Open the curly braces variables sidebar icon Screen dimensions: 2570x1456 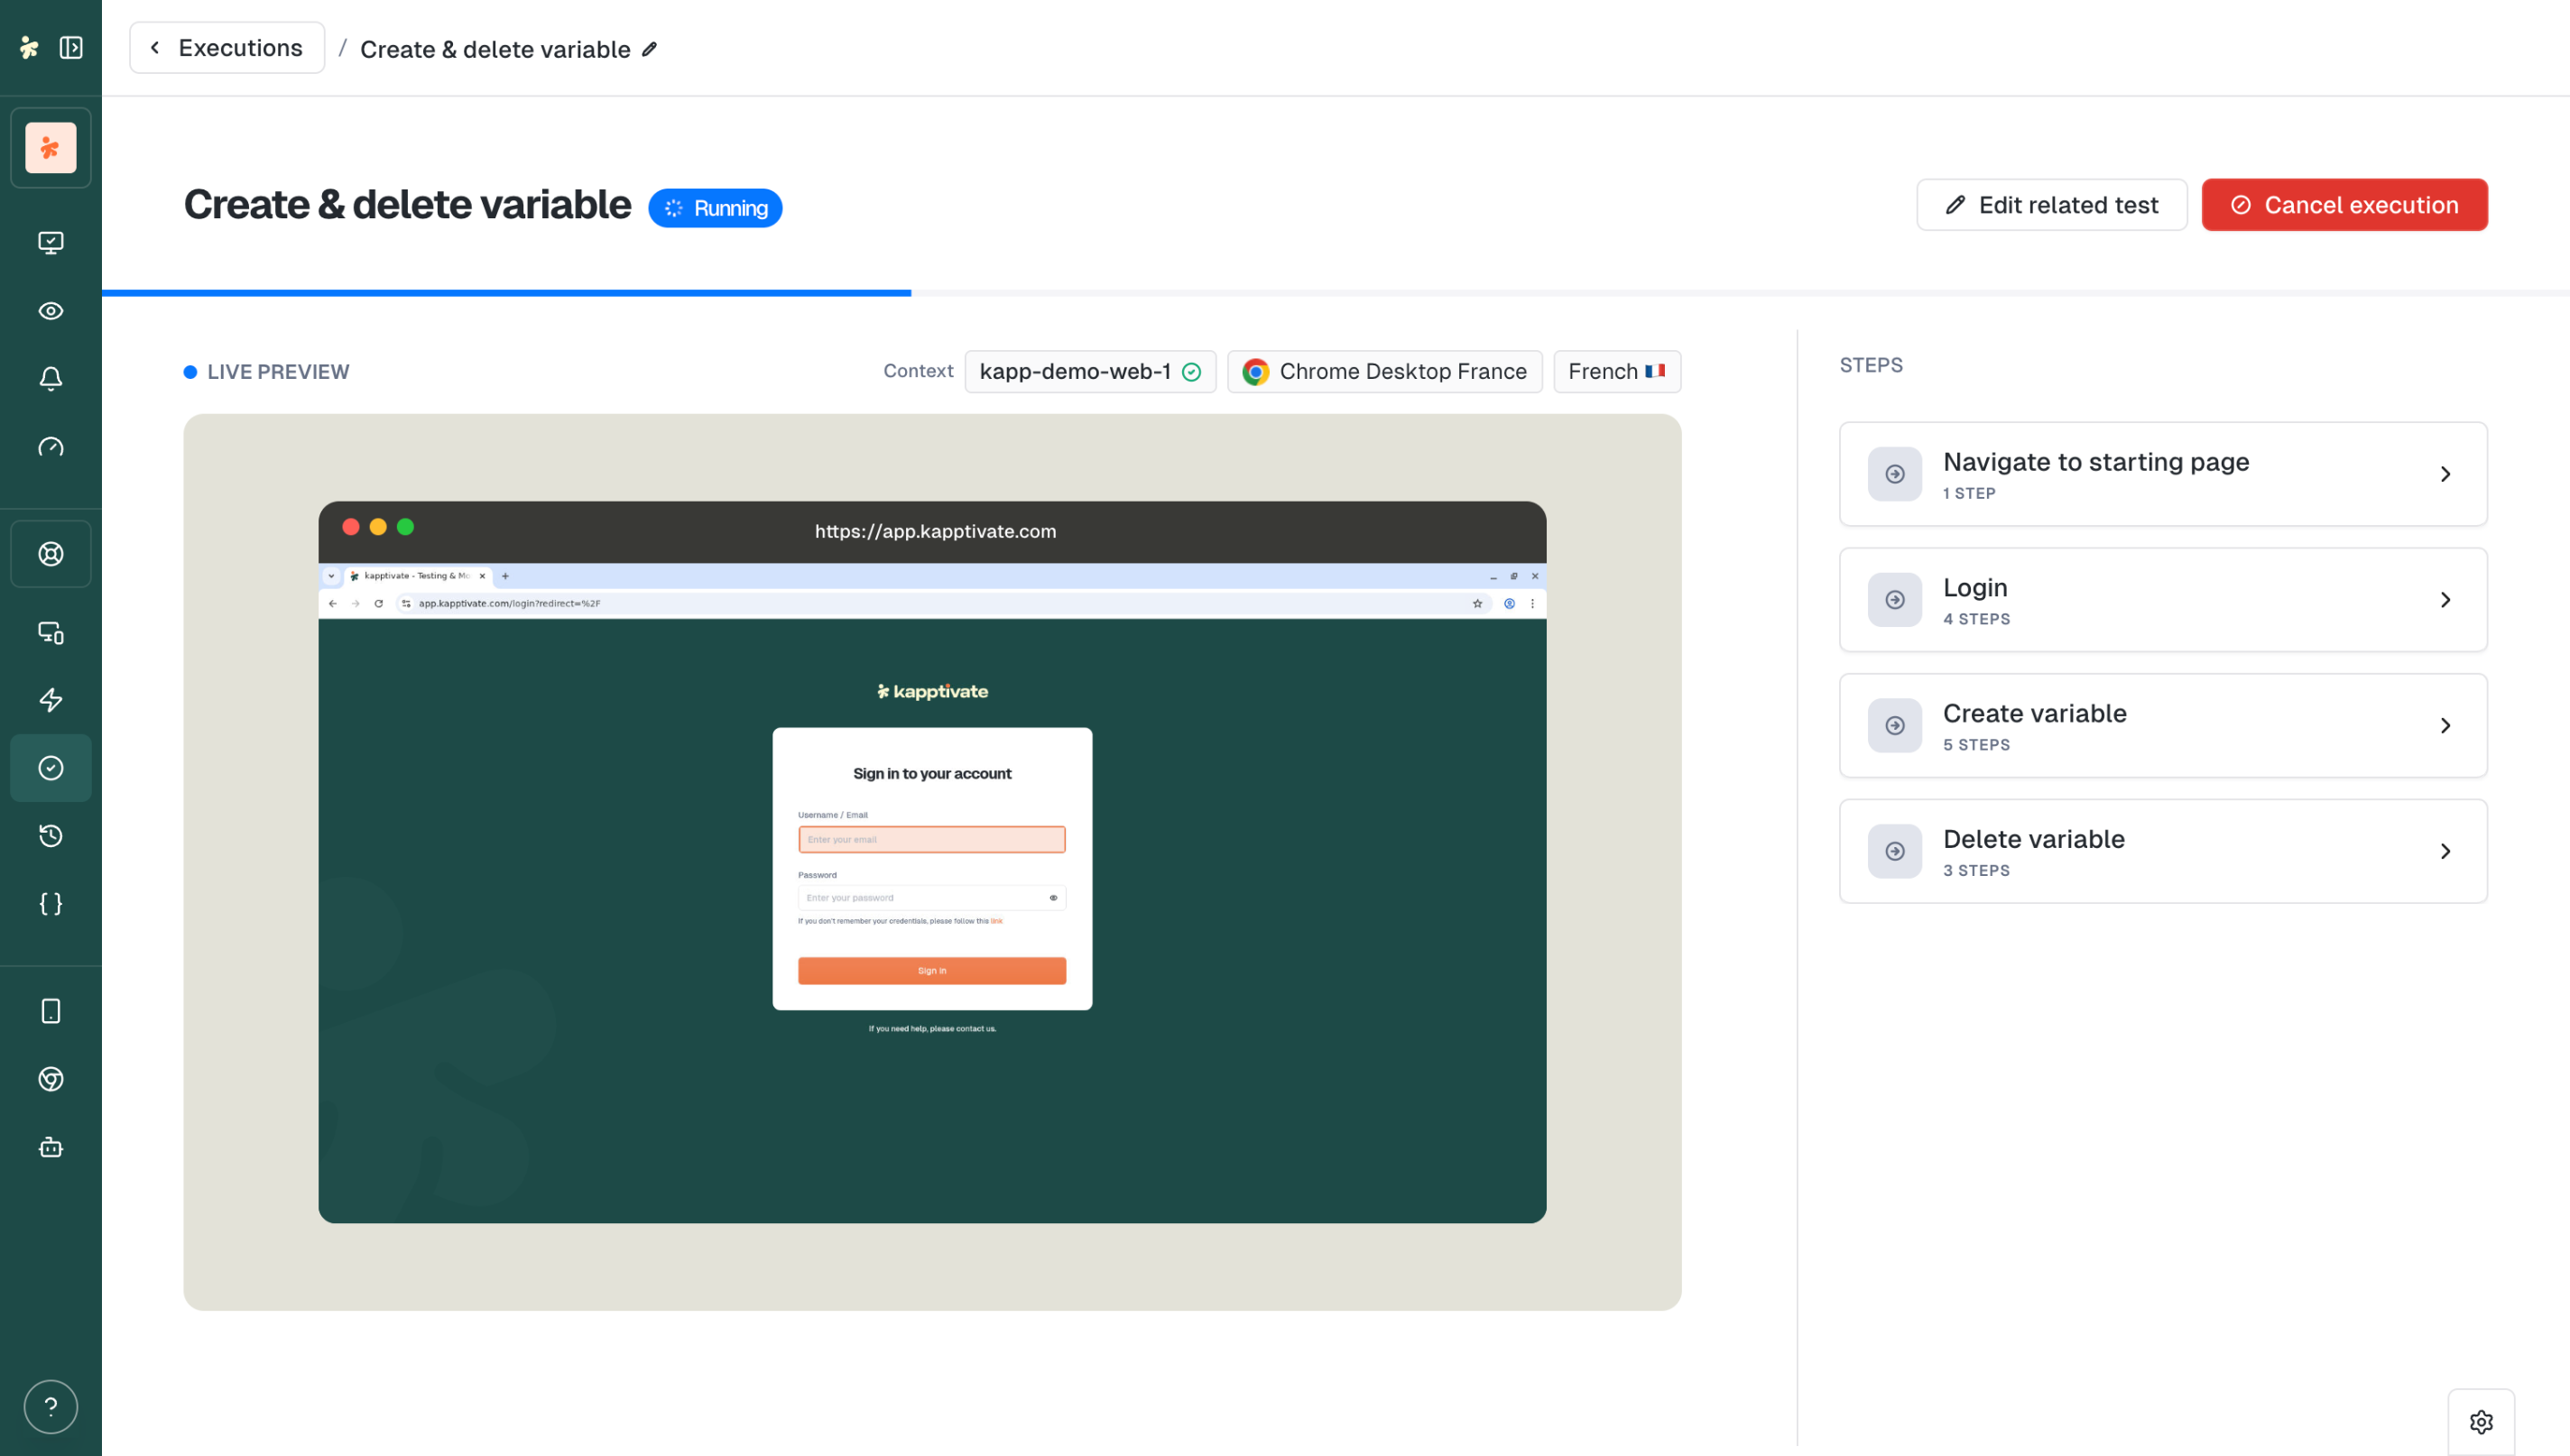(51, 904)
